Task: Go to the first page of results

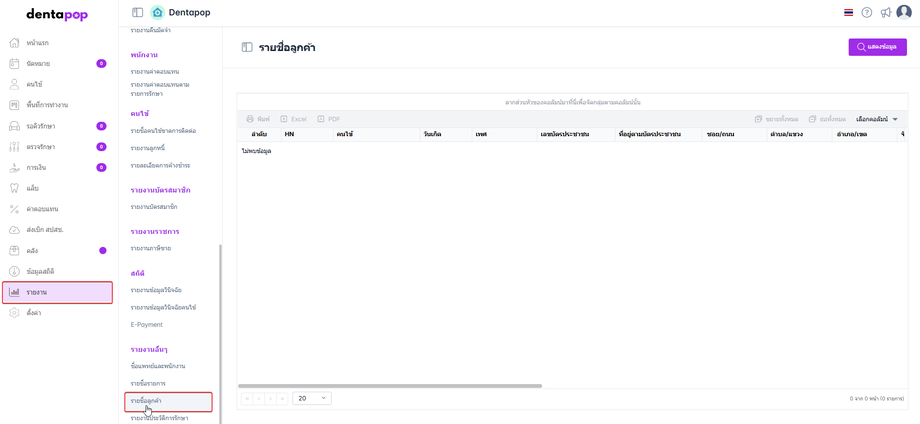Action: pyautogui.click(x=247, y=398)
